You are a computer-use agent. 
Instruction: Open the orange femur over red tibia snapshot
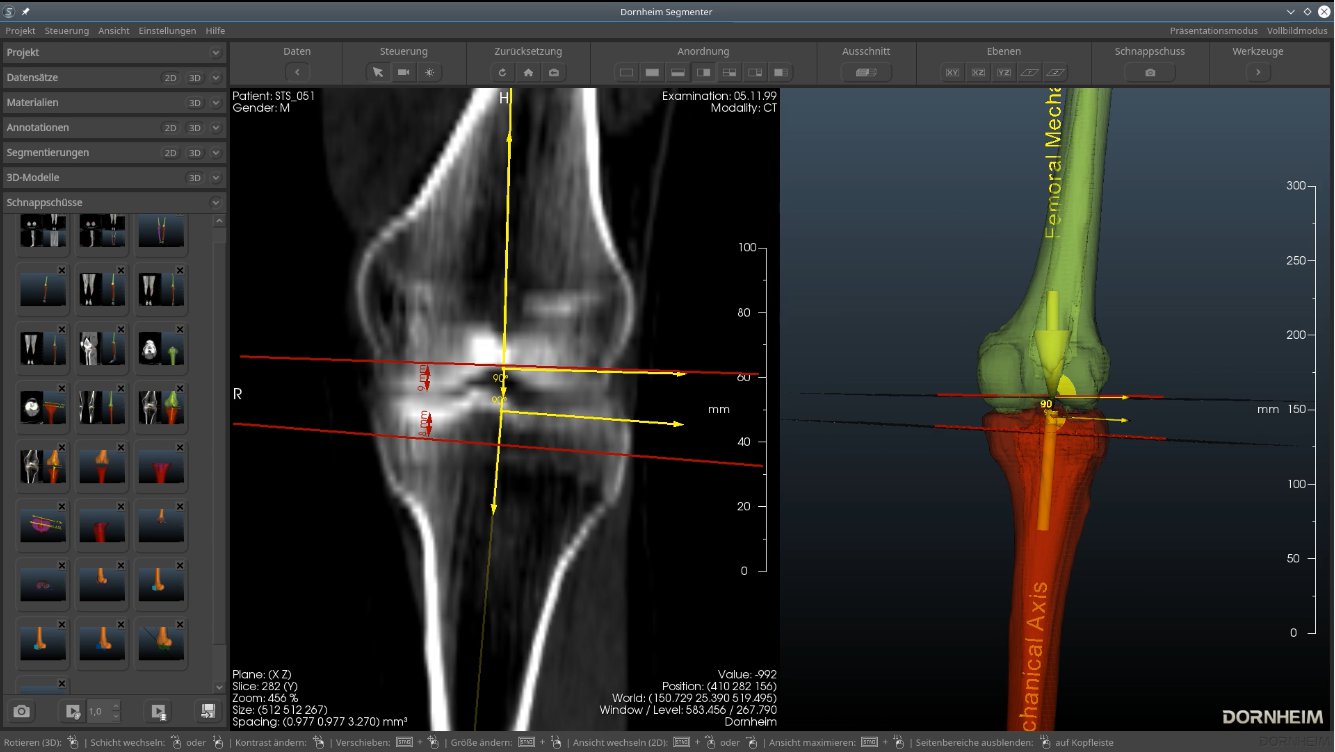[x=102, y=466]
